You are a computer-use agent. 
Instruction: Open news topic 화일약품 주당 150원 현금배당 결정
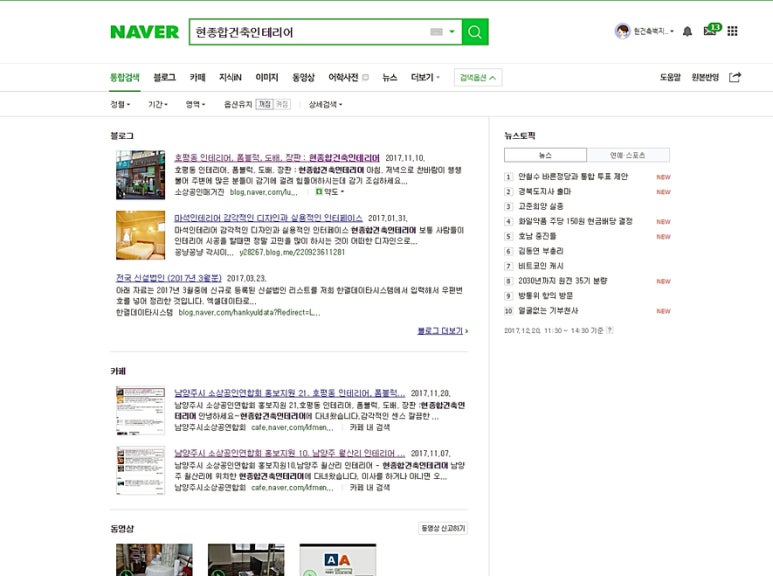point(575,221)
